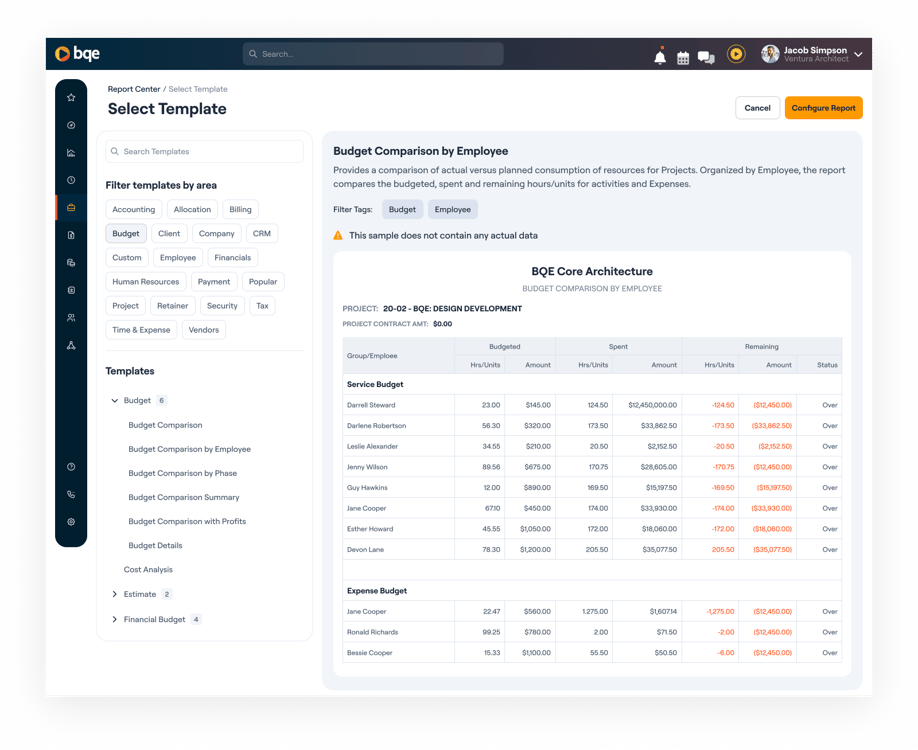Filter templates by Client
The height and width of the screenshot is (750, 918).
pyautogui.click(x=169, y=234)
